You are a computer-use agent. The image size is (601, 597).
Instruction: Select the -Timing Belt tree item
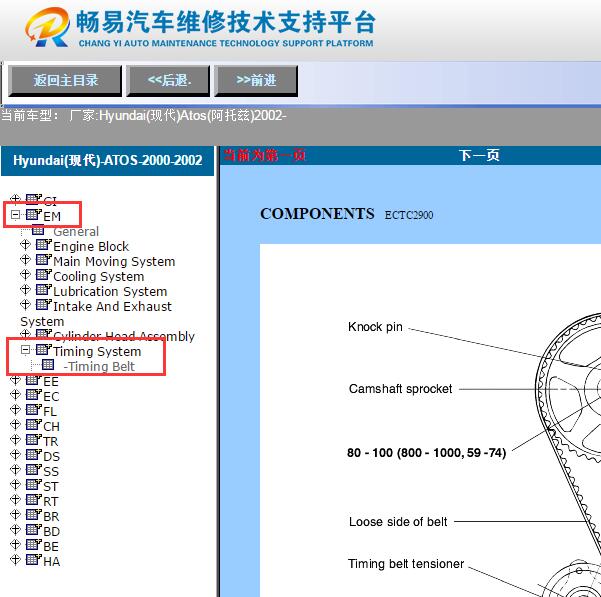click(99, 366)
